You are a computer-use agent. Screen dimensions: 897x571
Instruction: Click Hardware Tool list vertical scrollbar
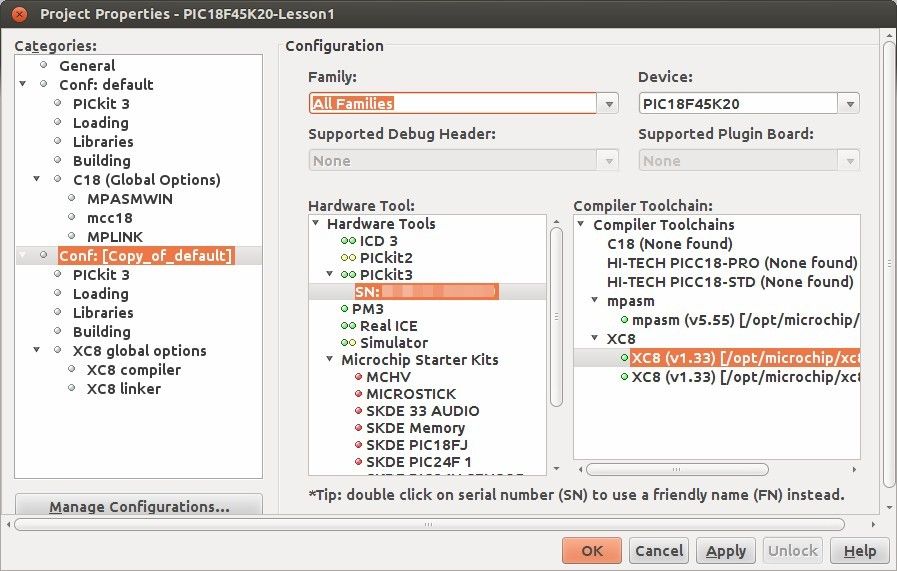coord(556,317)
